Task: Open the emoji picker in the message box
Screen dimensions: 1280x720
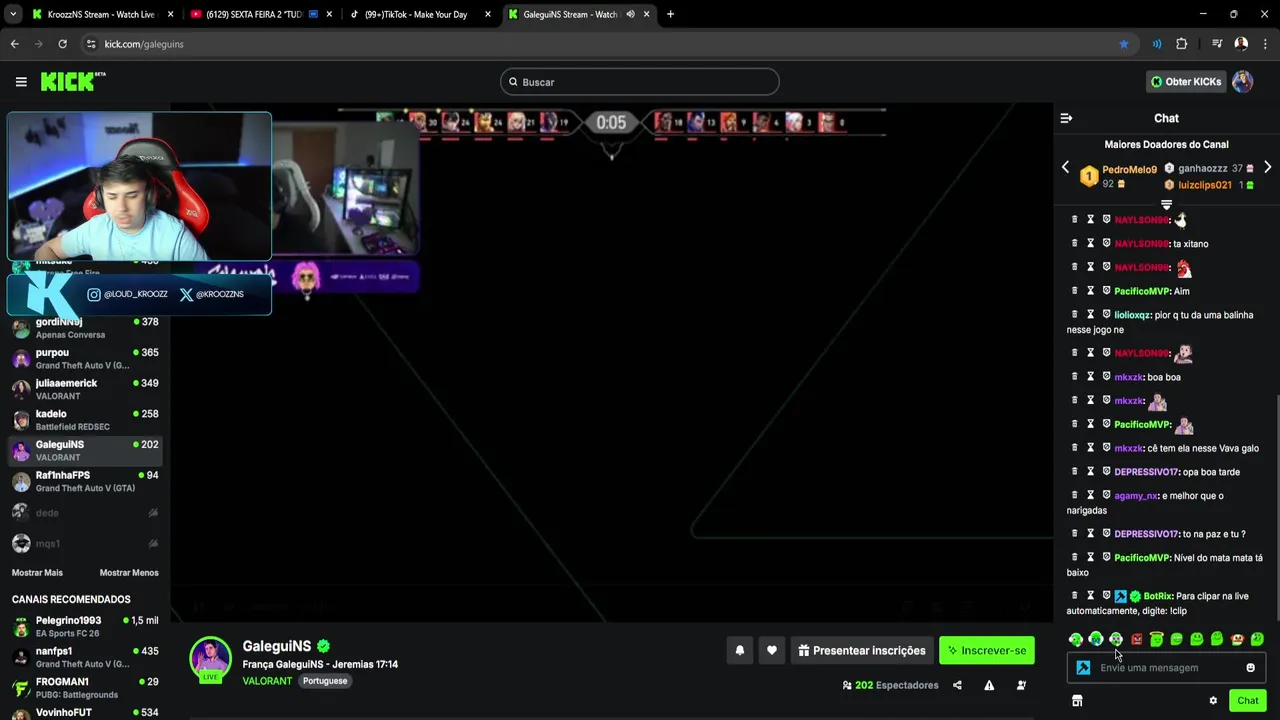Action: pyautogui.click(x=1250, y=668)
